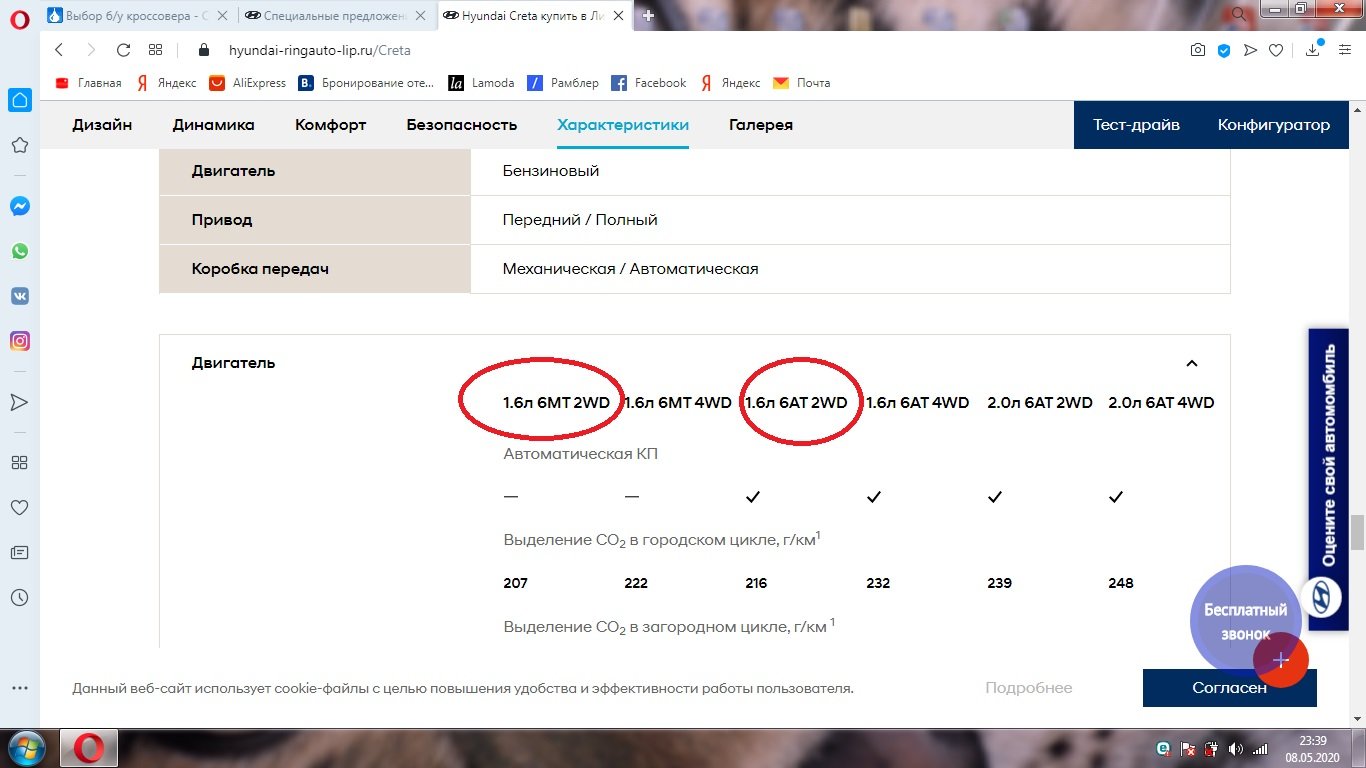Image resolution: width=1366 pixels, height=768 pixels.
Task: Go back to the previous page
Action: click(x=59, y=50)
